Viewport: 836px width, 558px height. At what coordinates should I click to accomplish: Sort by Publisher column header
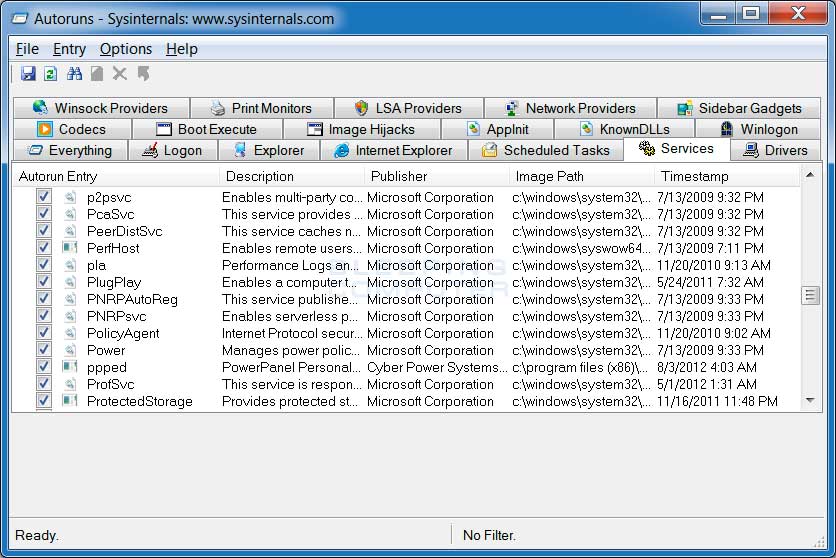437,176
